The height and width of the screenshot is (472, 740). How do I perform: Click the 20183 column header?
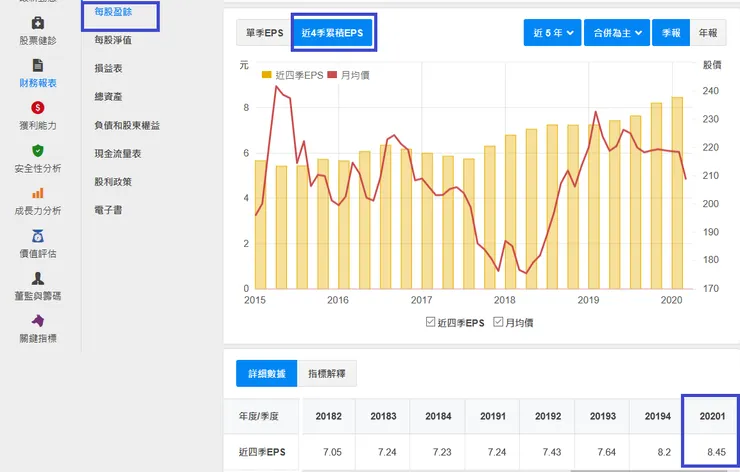383,416
